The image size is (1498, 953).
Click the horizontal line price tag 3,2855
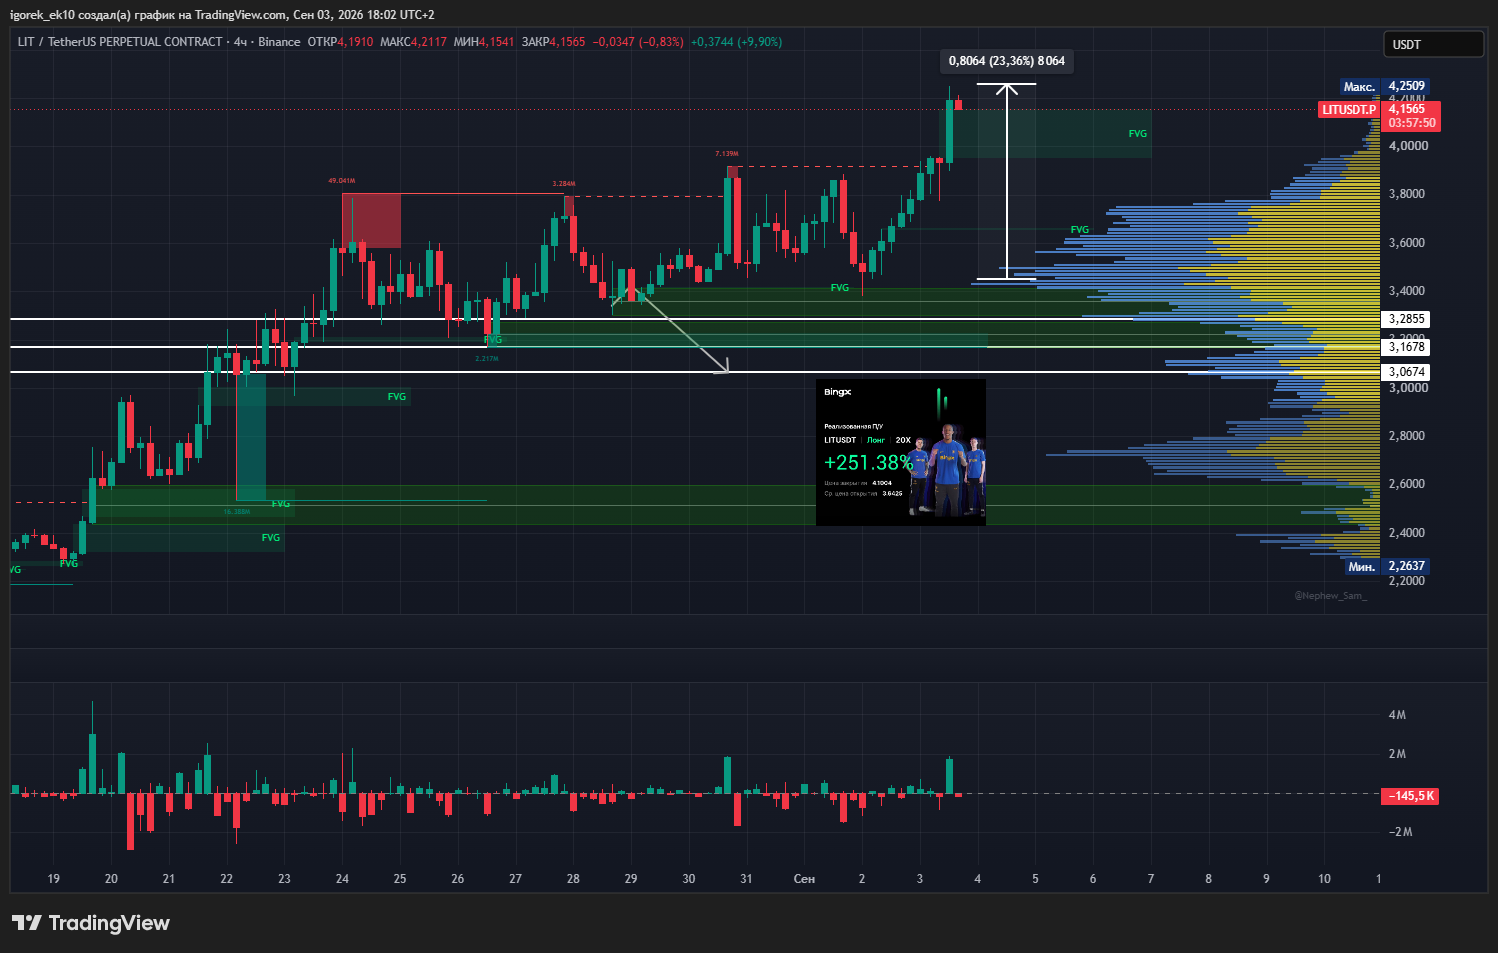pyautogui.click(x=1406, y=319)
